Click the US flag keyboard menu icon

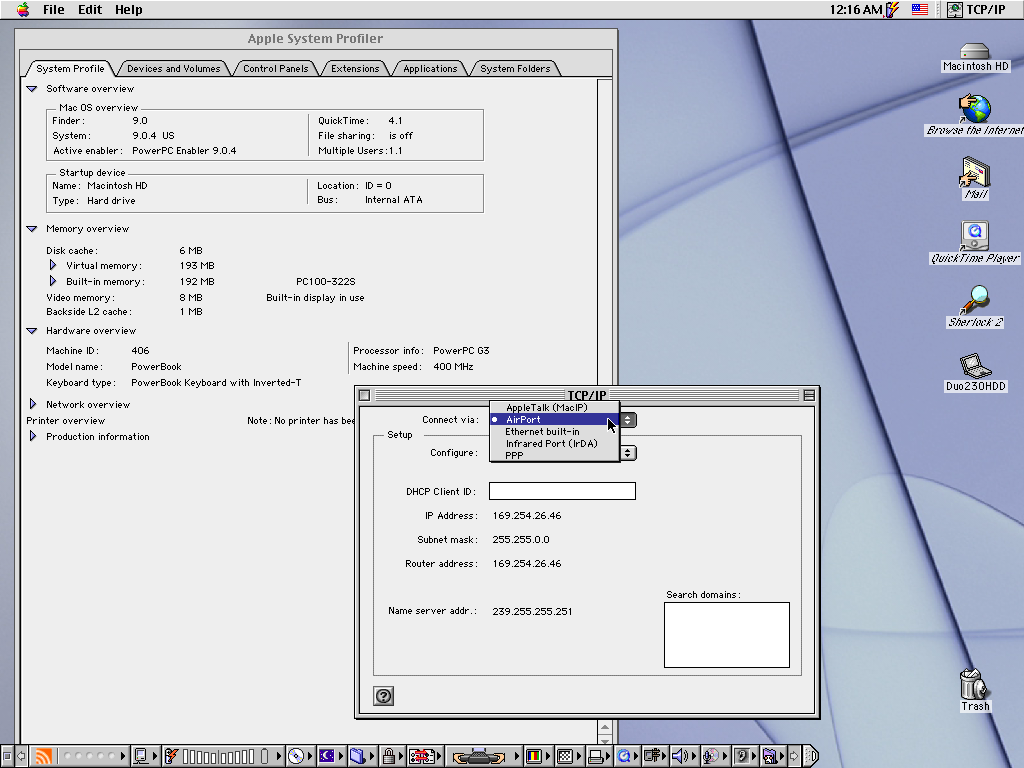920,9
